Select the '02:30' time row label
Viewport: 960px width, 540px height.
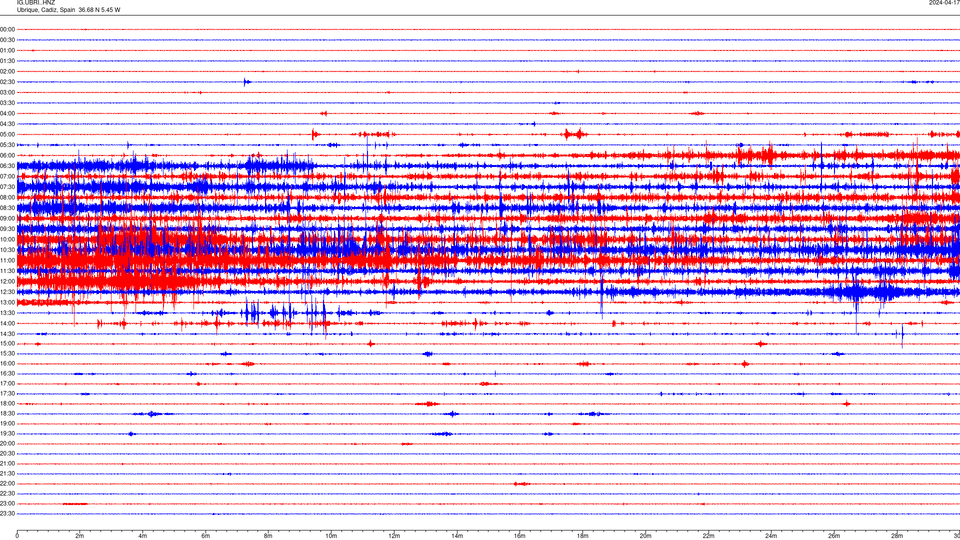(7, 82)
